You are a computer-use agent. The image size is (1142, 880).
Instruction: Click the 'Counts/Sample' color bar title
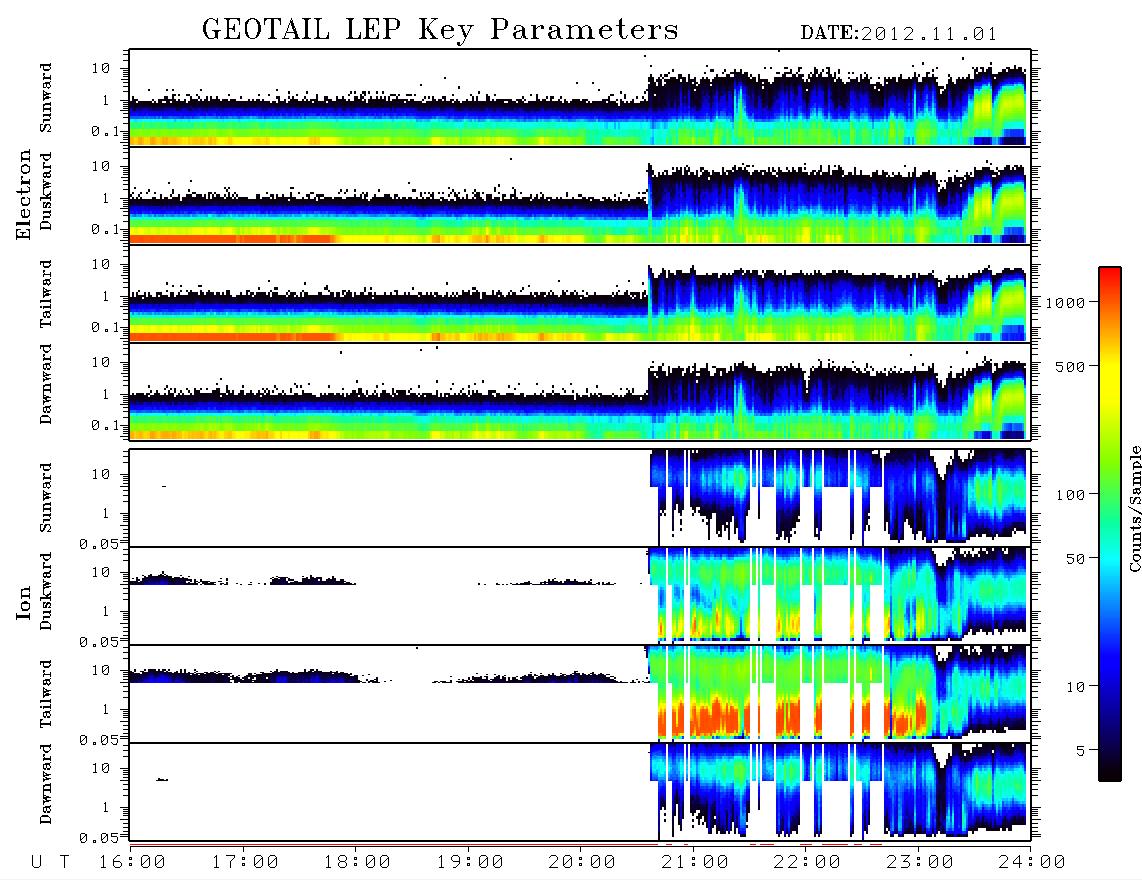pos(1134,509)
